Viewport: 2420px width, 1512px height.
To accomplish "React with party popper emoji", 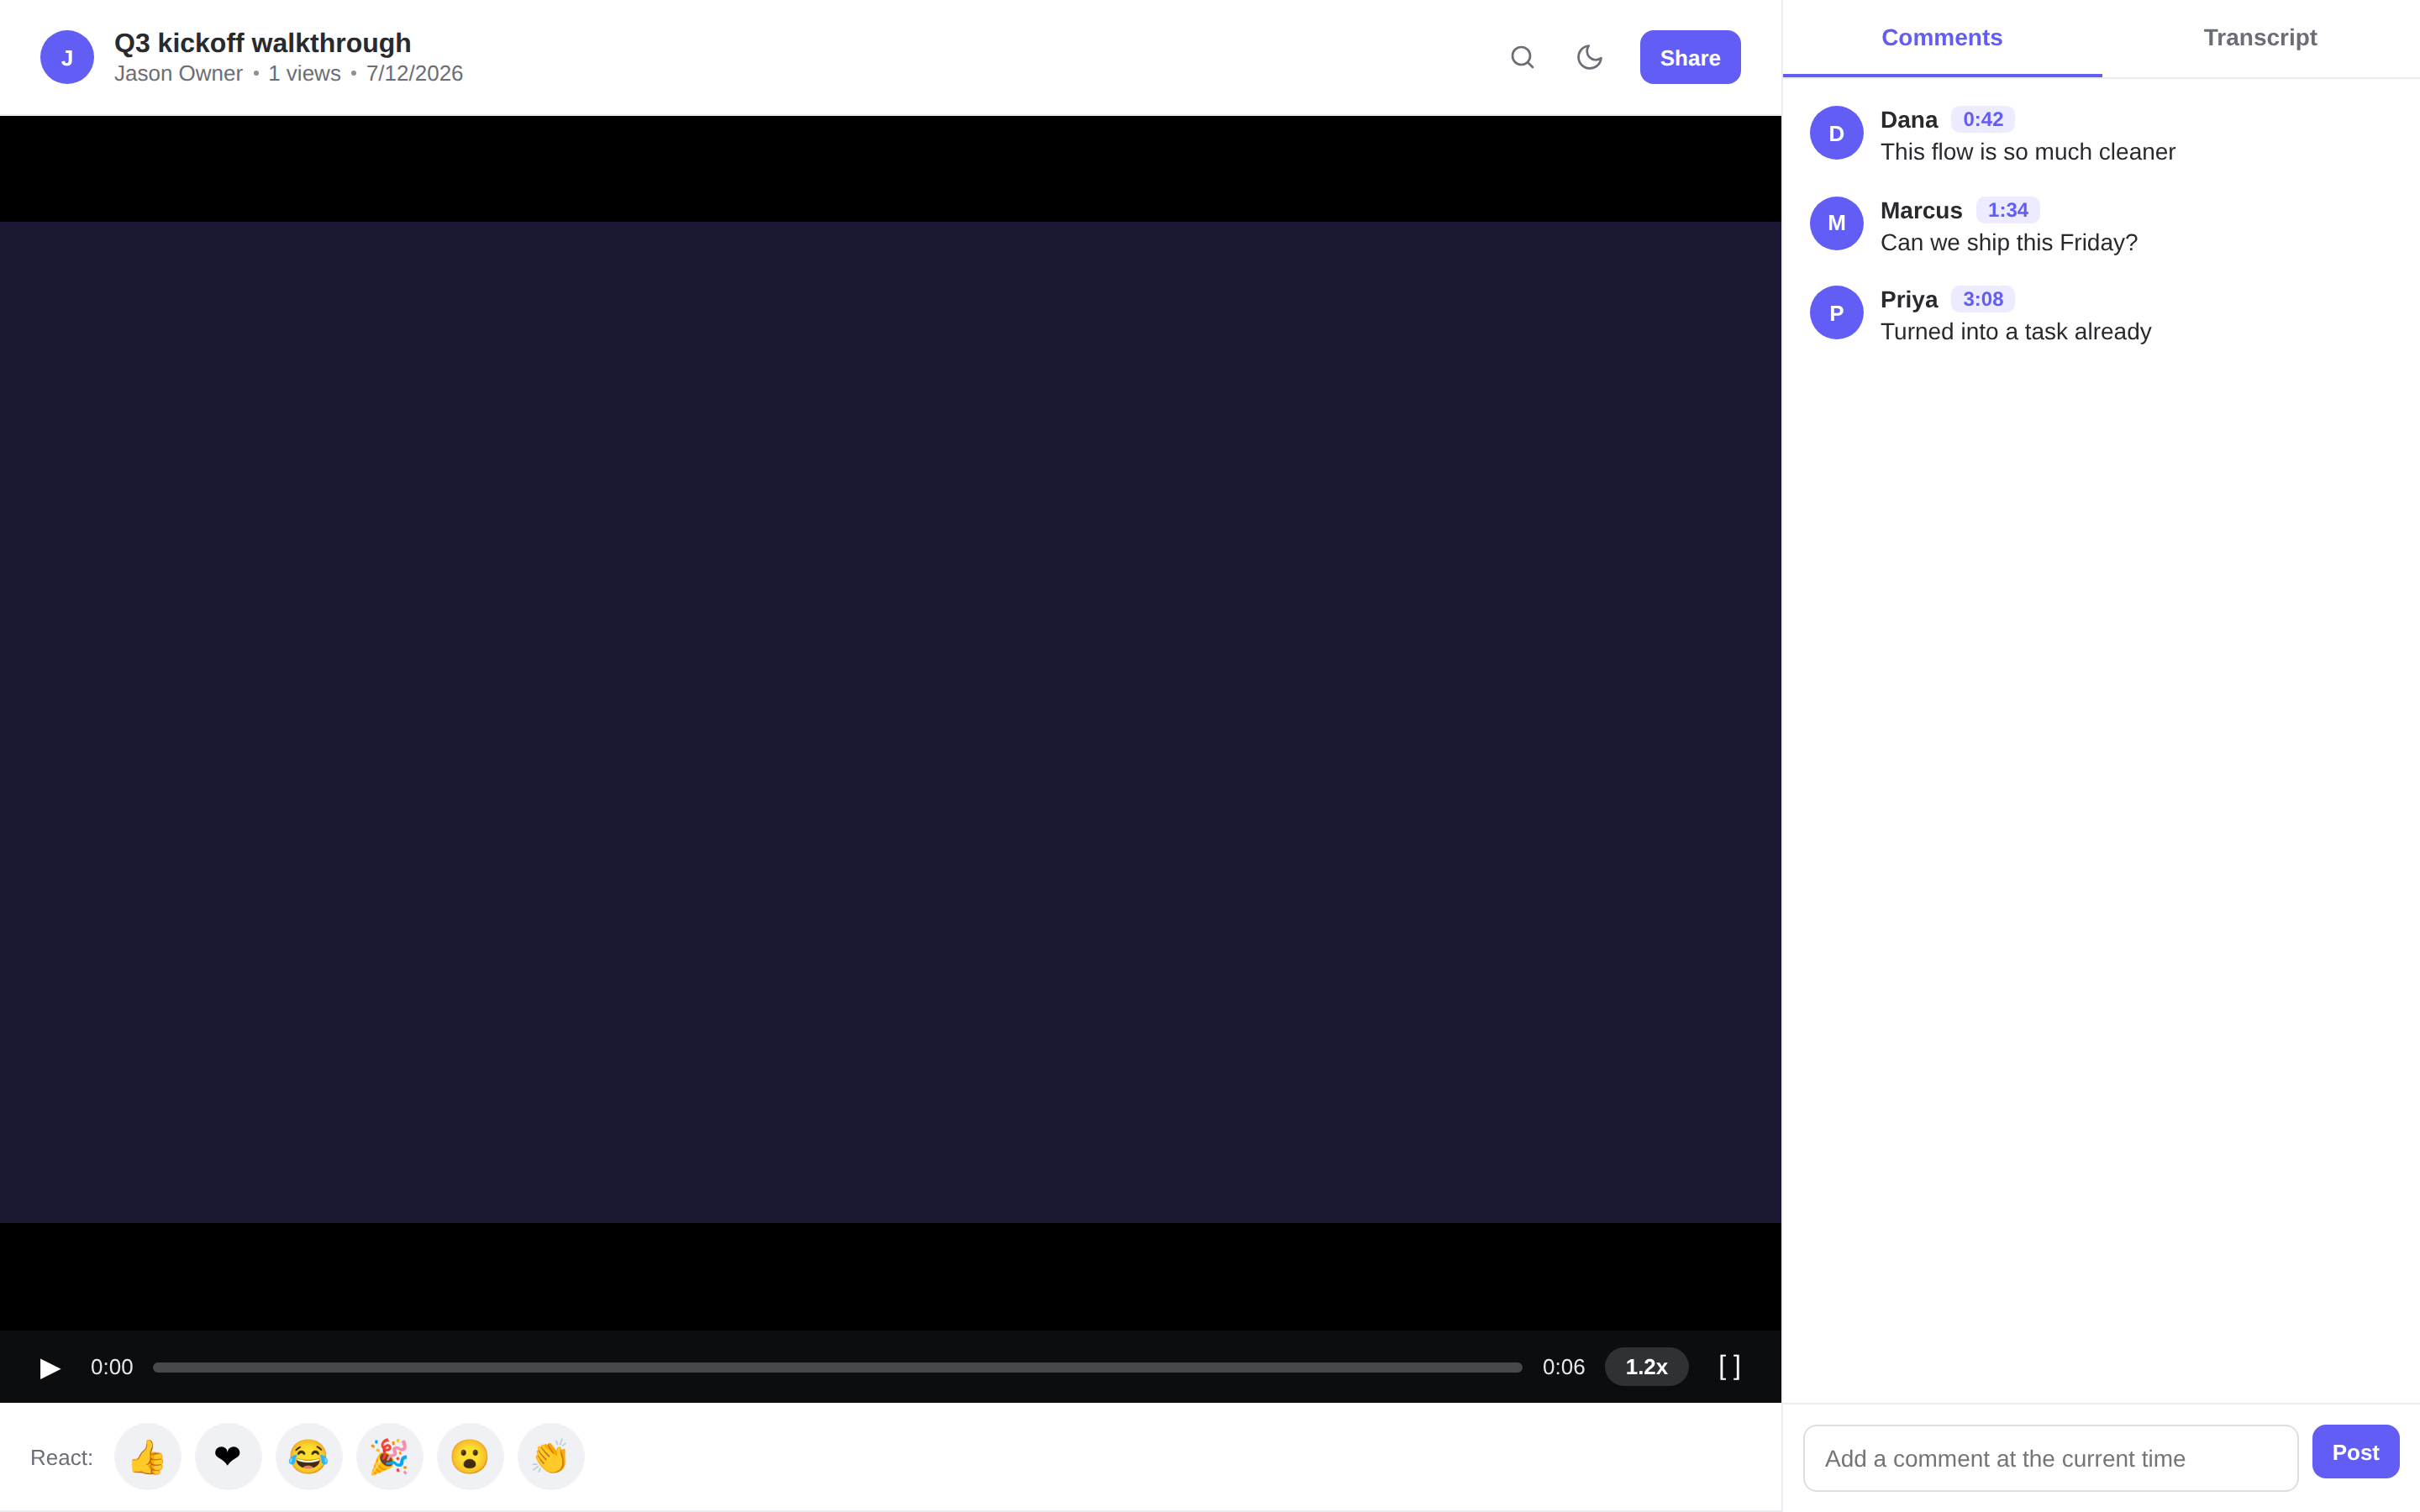I will point(390,1457).
